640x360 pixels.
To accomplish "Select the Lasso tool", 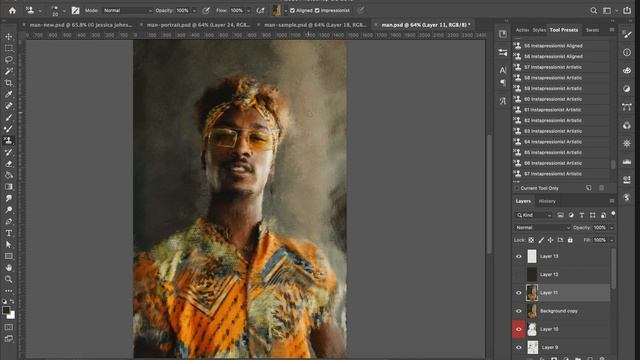I will pos(9,60).
